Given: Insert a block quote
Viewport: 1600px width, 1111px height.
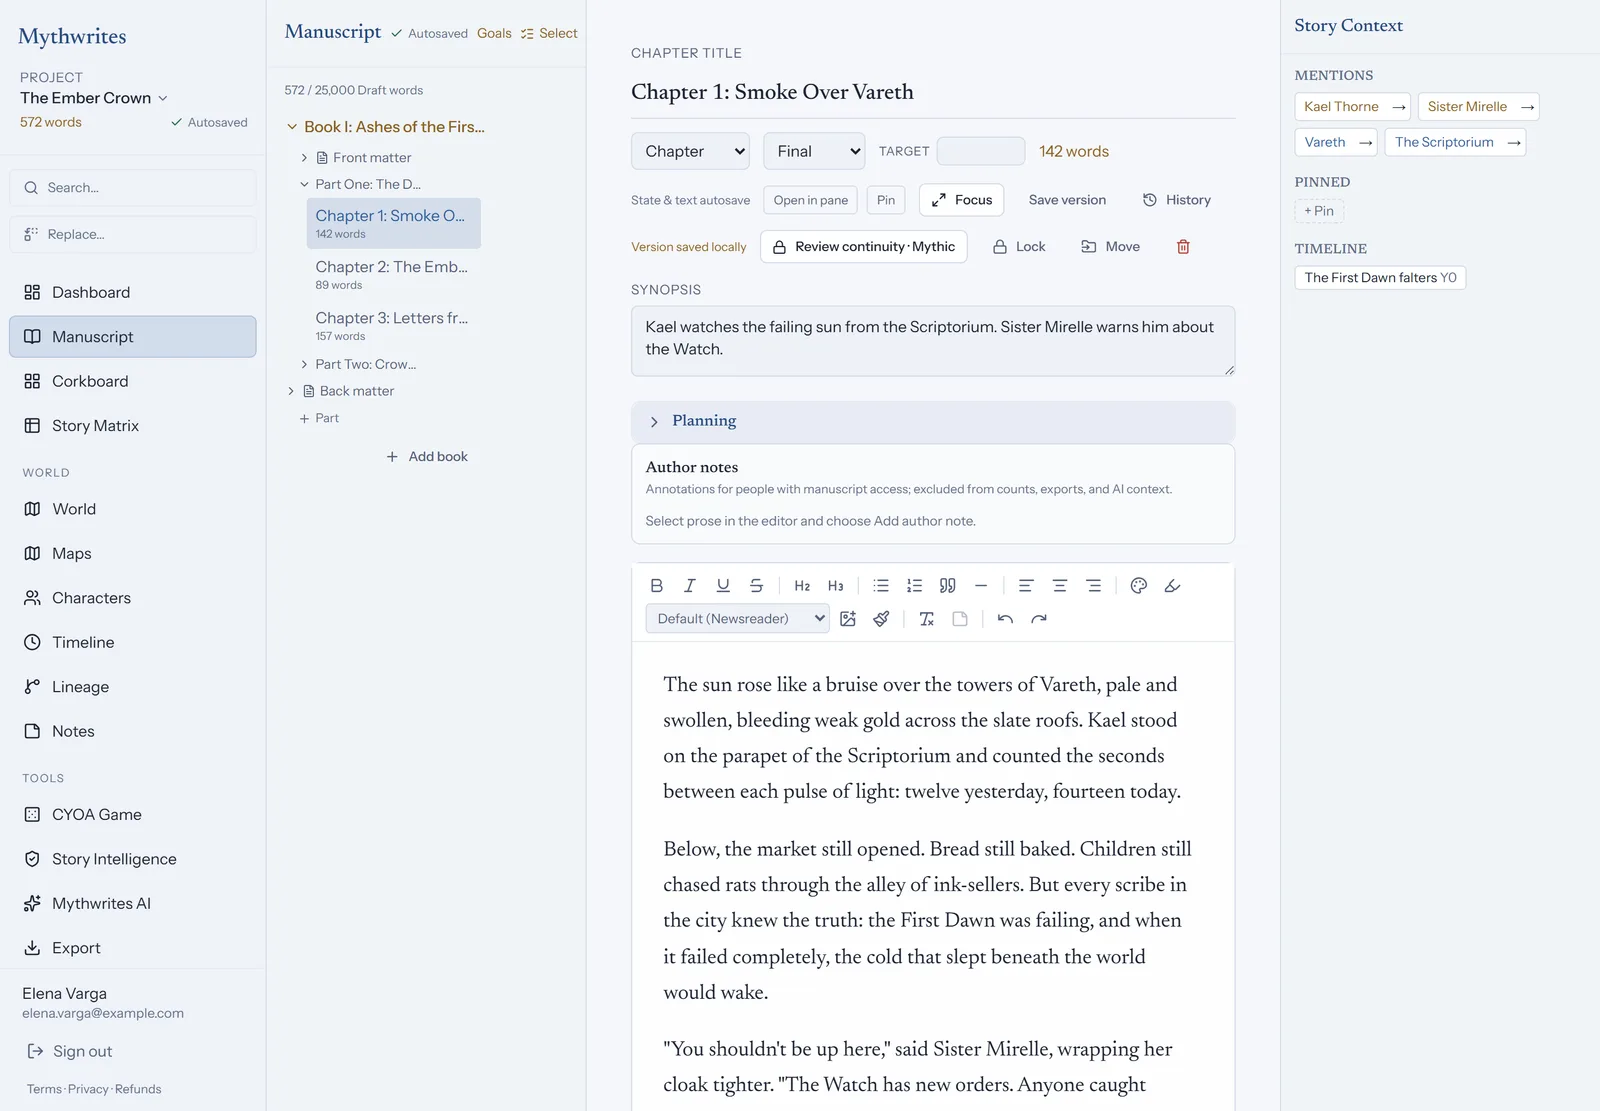Looking at the screenshot, I should click(x=948, y=586).
